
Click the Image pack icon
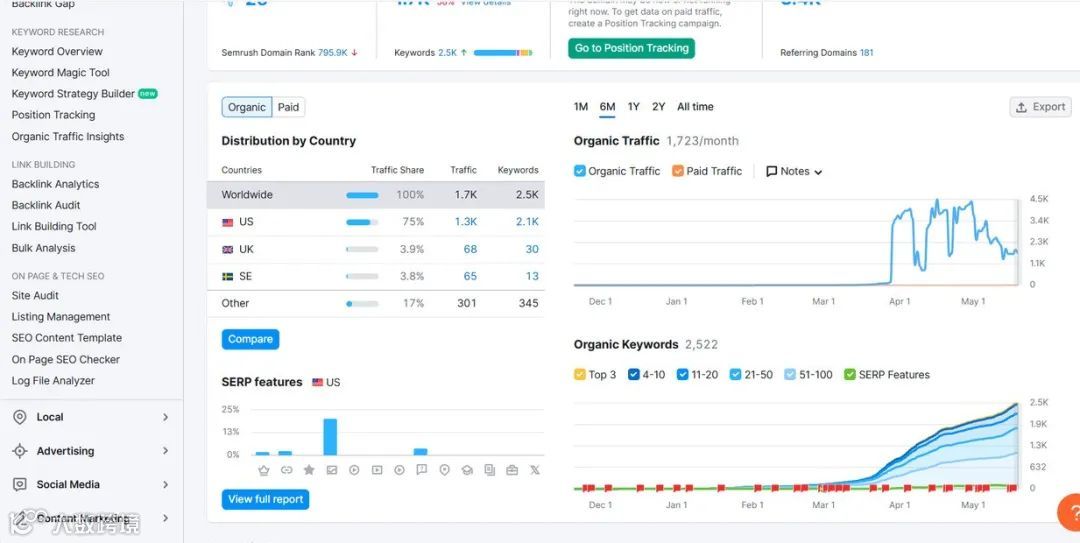[331, 470]
